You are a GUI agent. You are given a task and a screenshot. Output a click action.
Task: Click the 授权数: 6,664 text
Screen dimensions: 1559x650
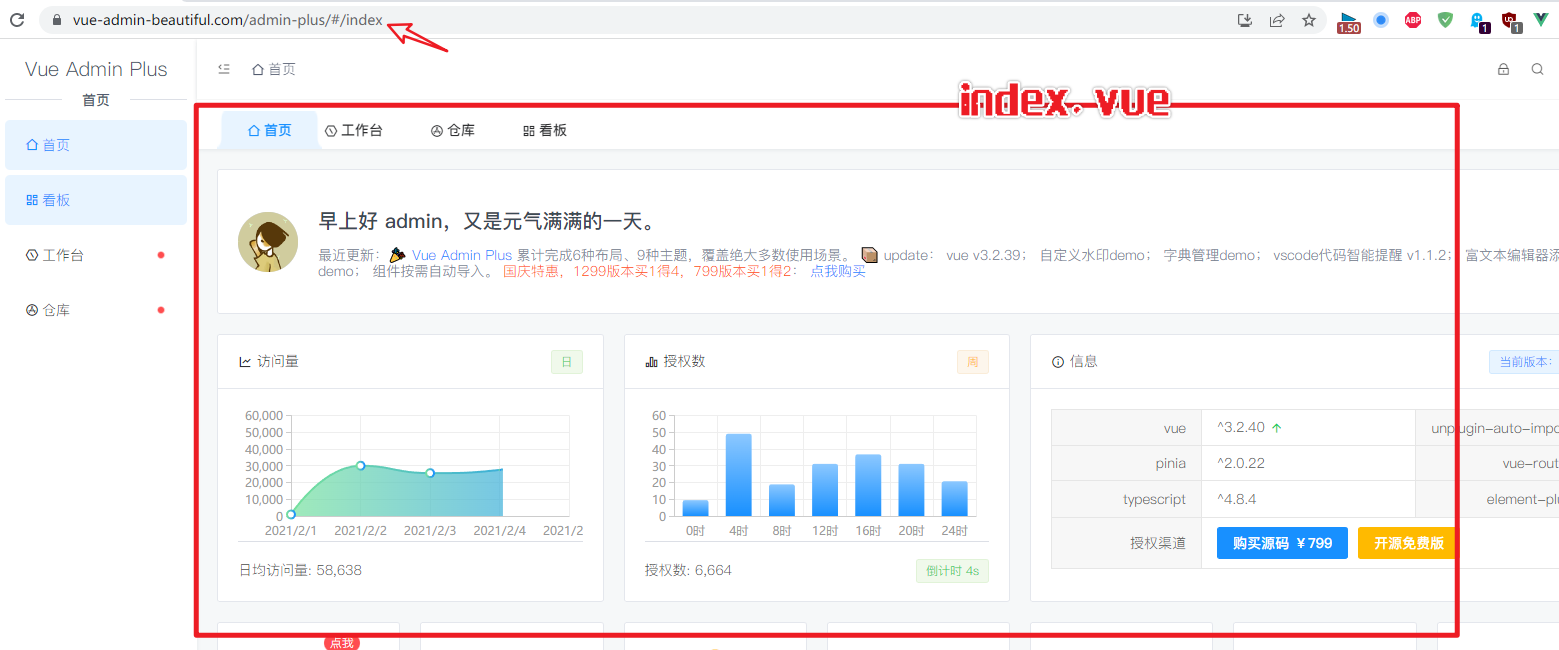point(688,570)
